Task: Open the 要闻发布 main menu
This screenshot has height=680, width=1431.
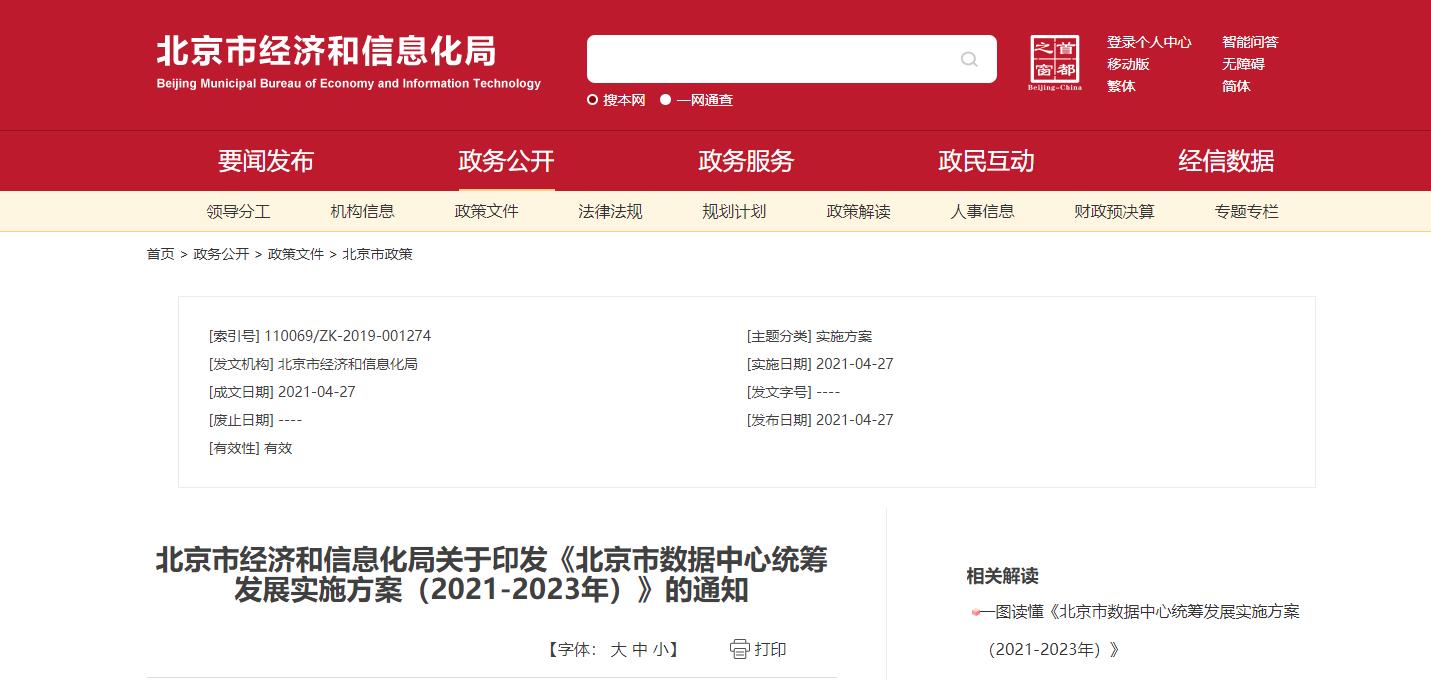Action: pyautogui.click(x=266, y=161)
